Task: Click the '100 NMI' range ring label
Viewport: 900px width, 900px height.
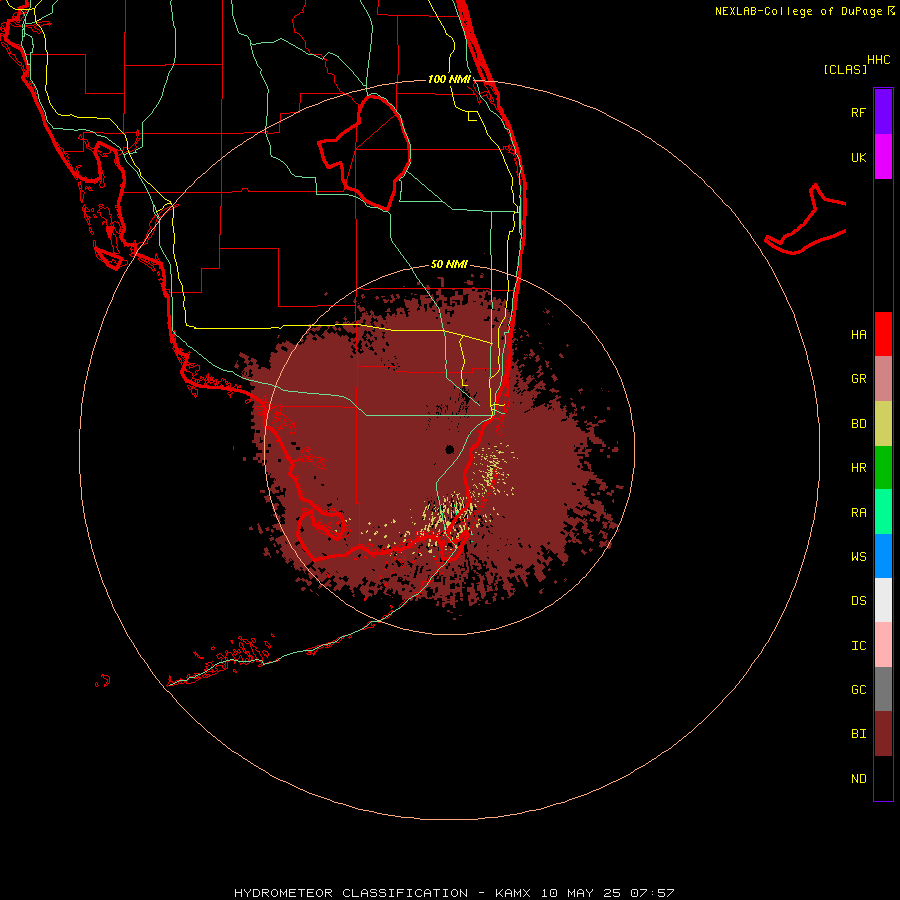Action: coord(449,79)
